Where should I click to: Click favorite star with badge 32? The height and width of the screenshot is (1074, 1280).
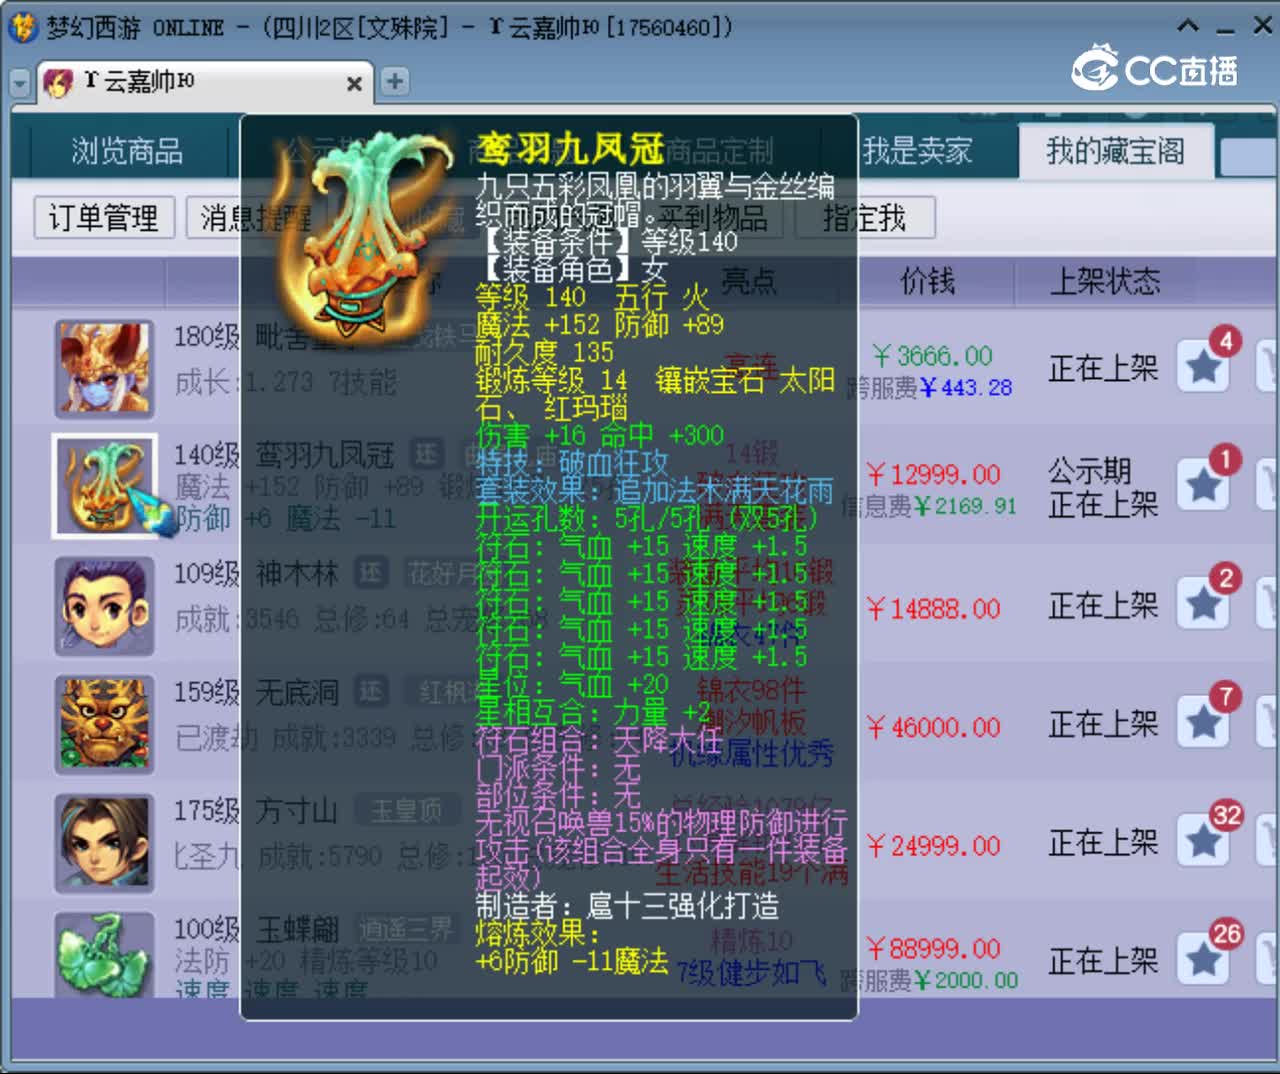pyautogui.click(x=1204, y=841)
